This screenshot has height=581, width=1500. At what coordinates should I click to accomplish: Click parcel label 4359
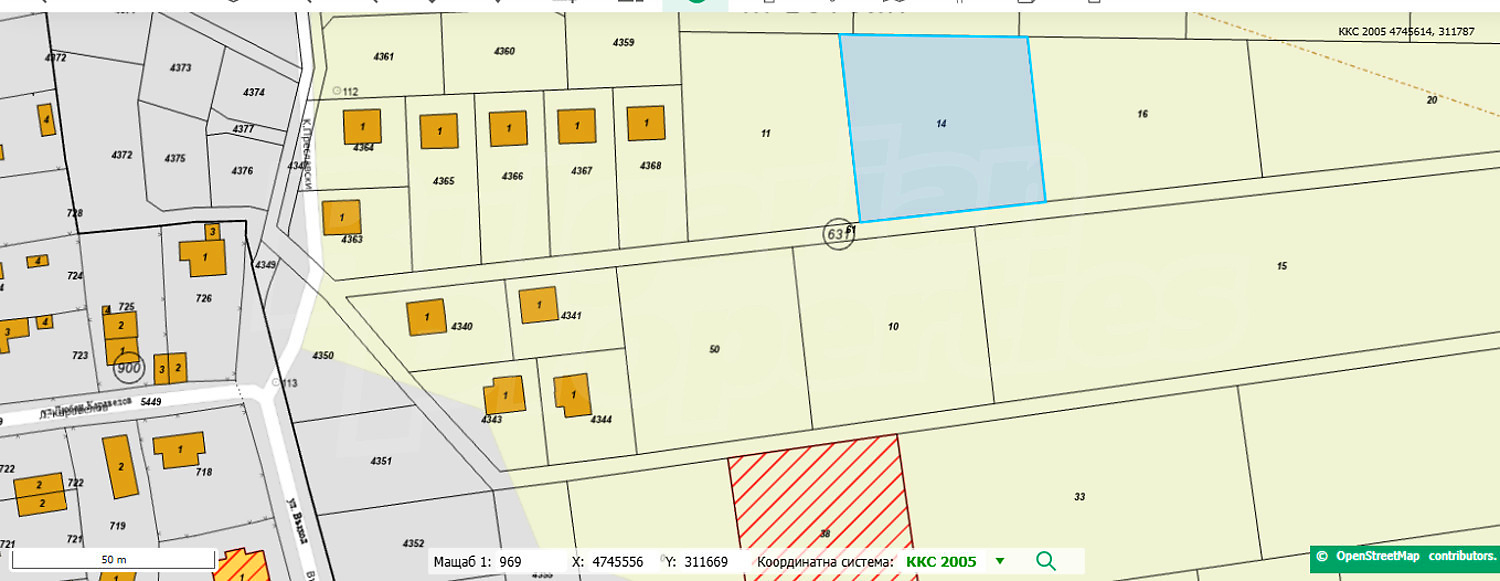pos(624,42)
